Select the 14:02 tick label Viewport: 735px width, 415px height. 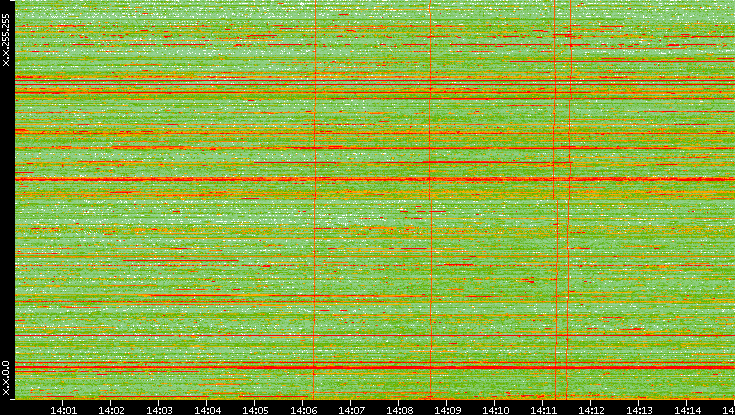[111, 410]
